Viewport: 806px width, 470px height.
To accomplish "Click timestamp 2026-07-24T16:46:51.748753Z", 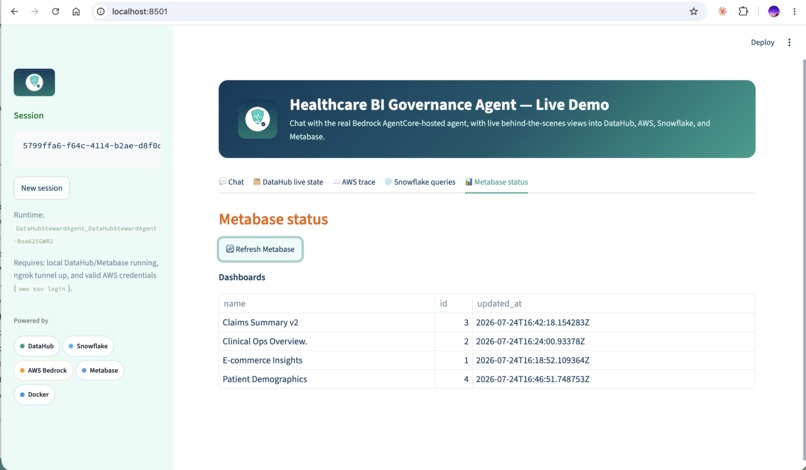I will (533, 379).
